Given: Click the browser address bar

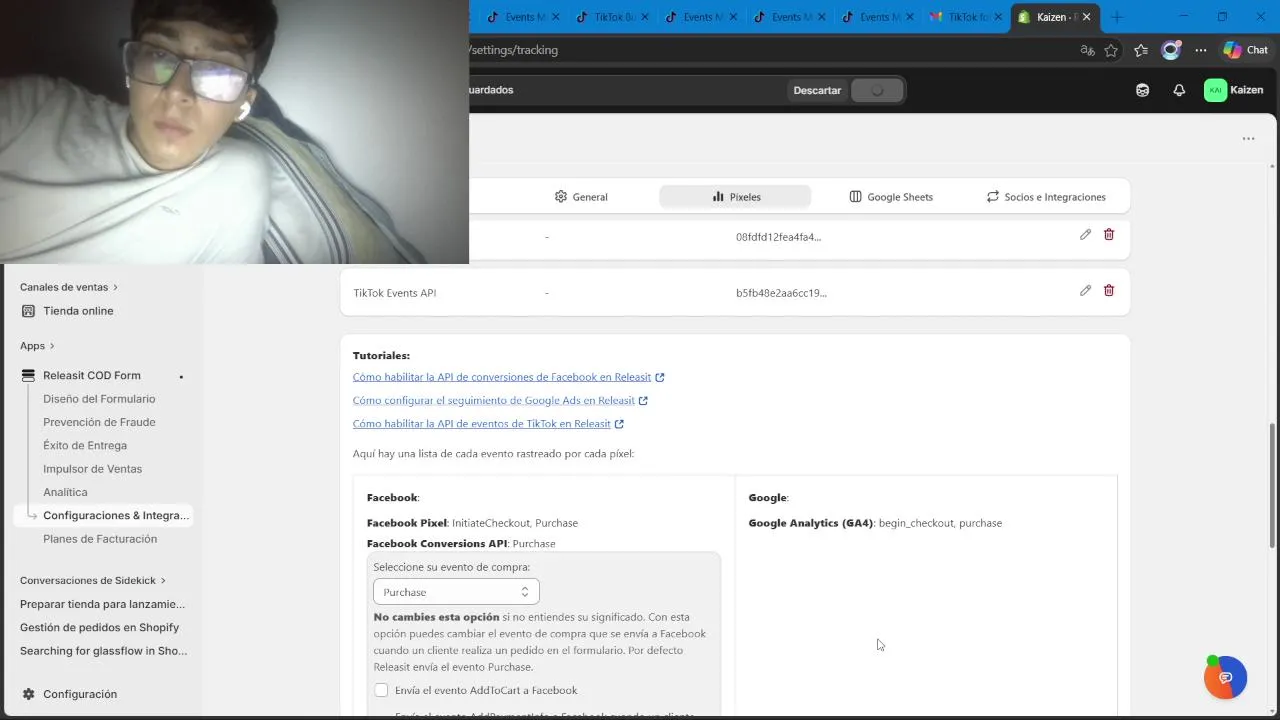Looking at the screenshot, I should [x=770, y=50].
